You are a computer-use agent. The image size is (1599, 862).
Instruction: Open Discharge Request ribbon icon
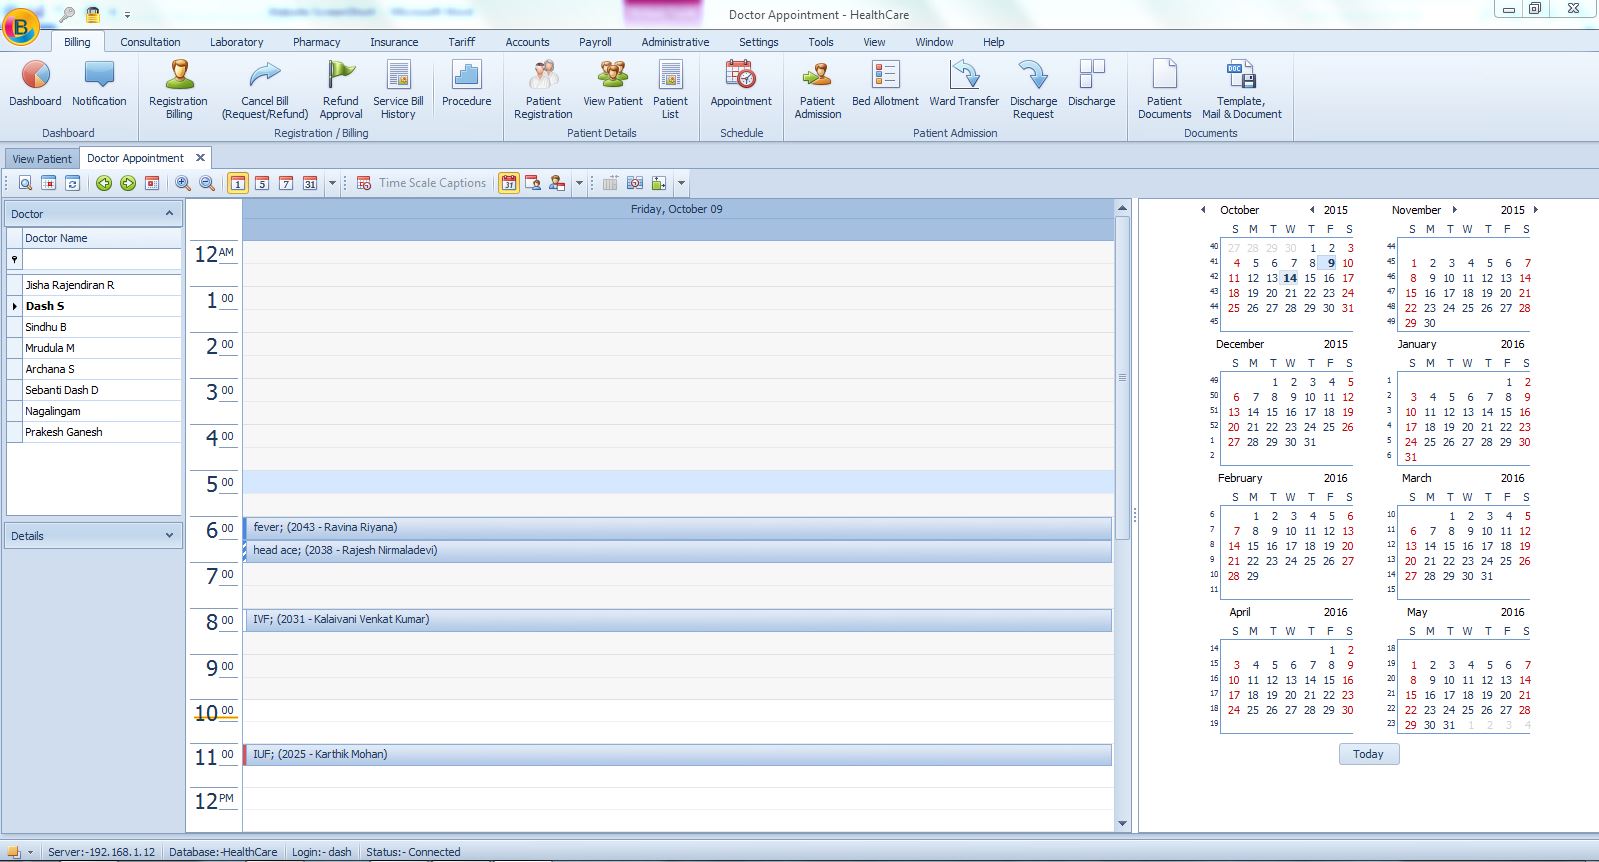1033,90
